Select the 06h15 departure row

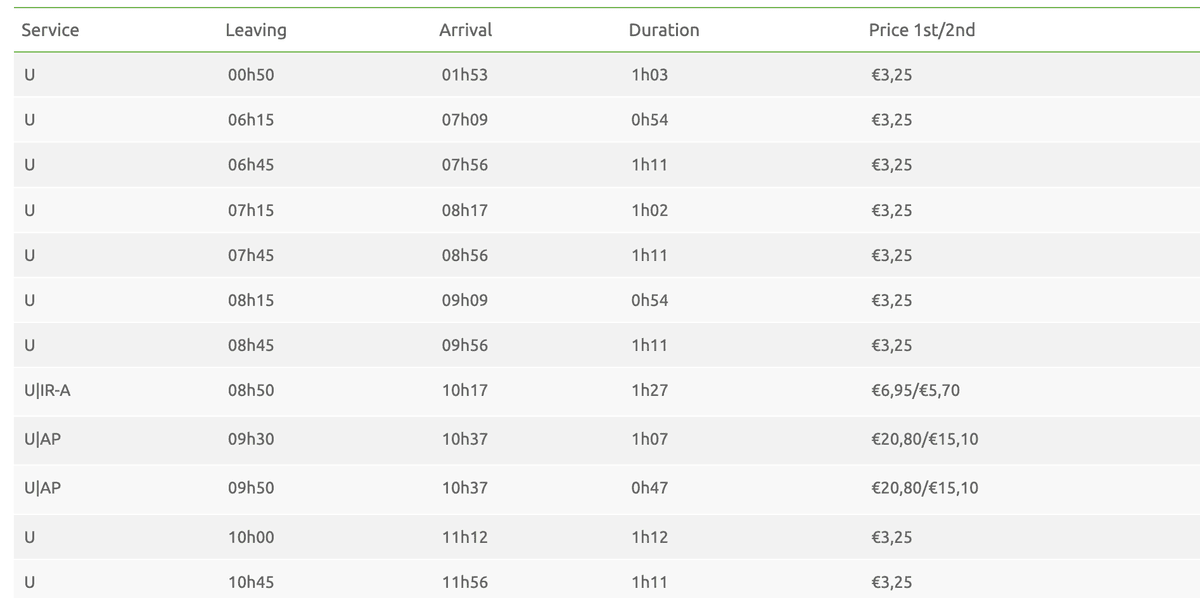pyautogui.click(x=607, y=120)
